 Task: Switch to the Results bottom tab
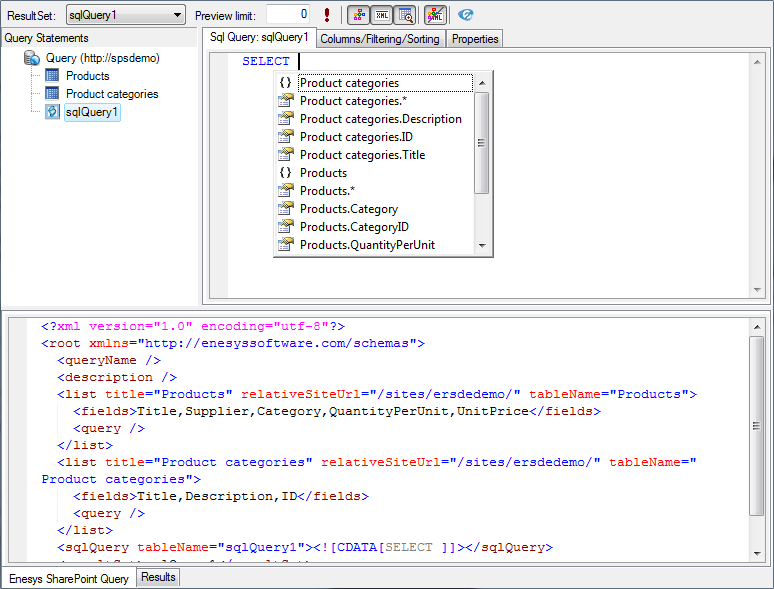158,577
